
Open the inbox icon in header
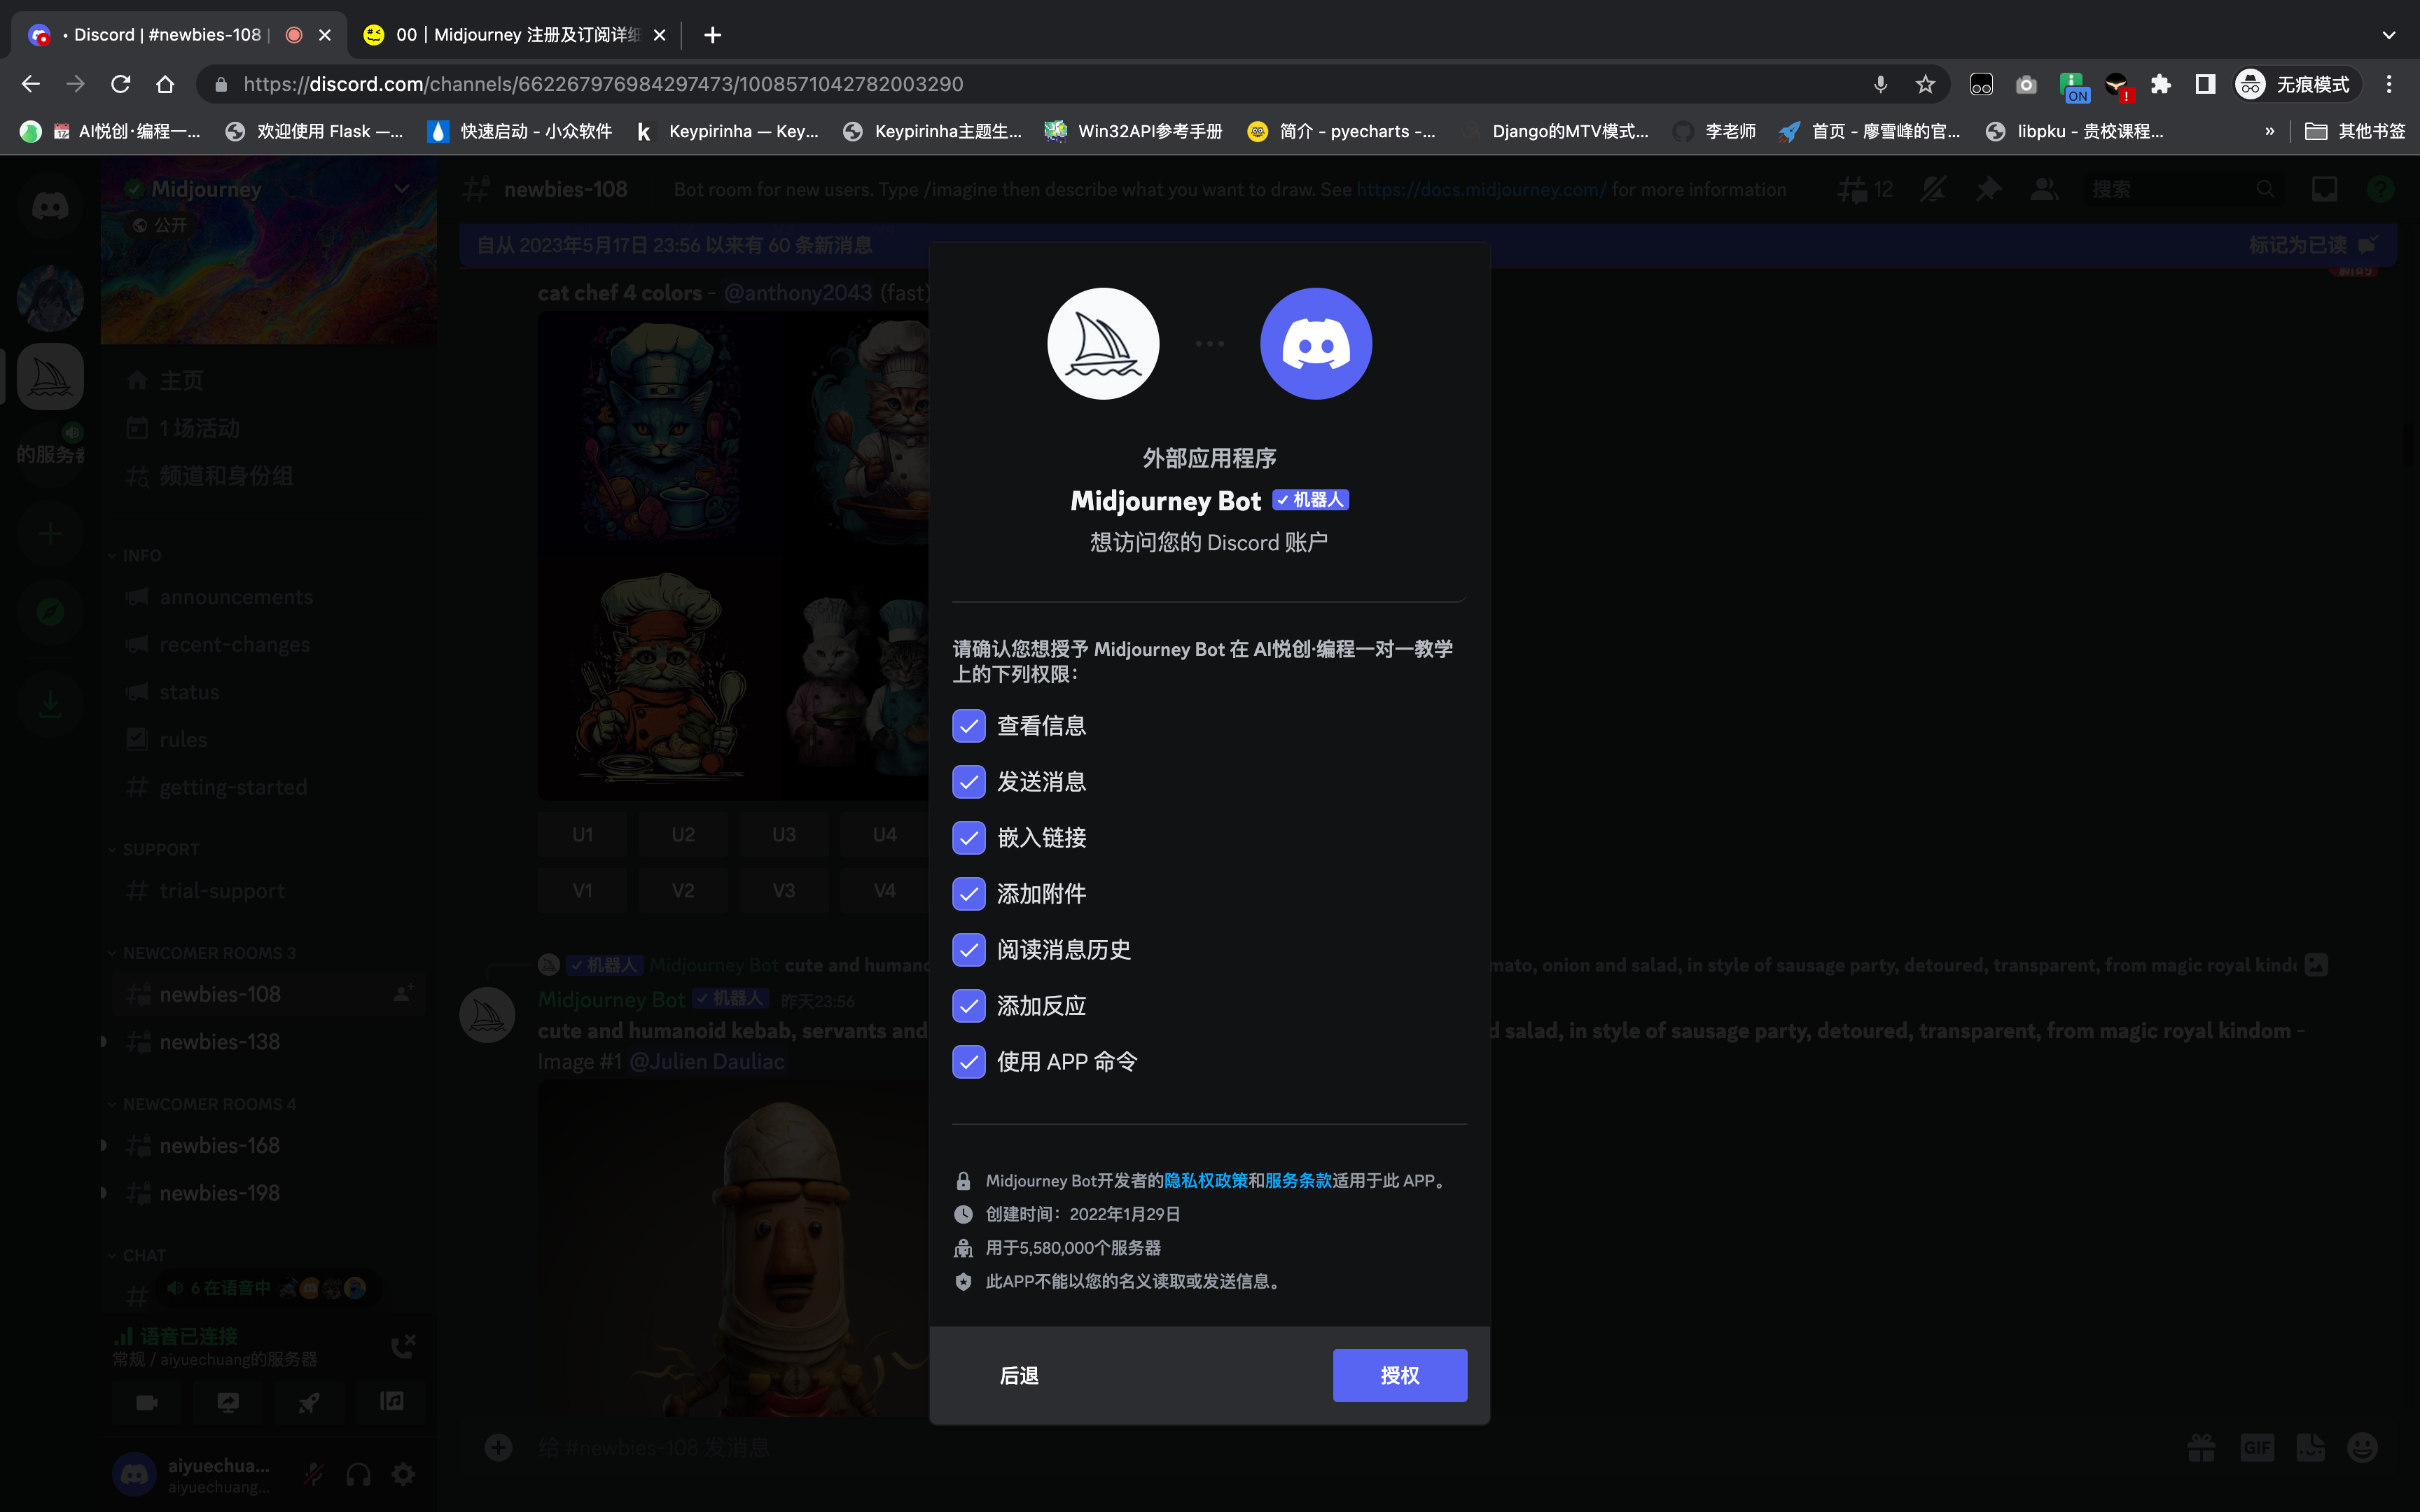point(2324,189)
